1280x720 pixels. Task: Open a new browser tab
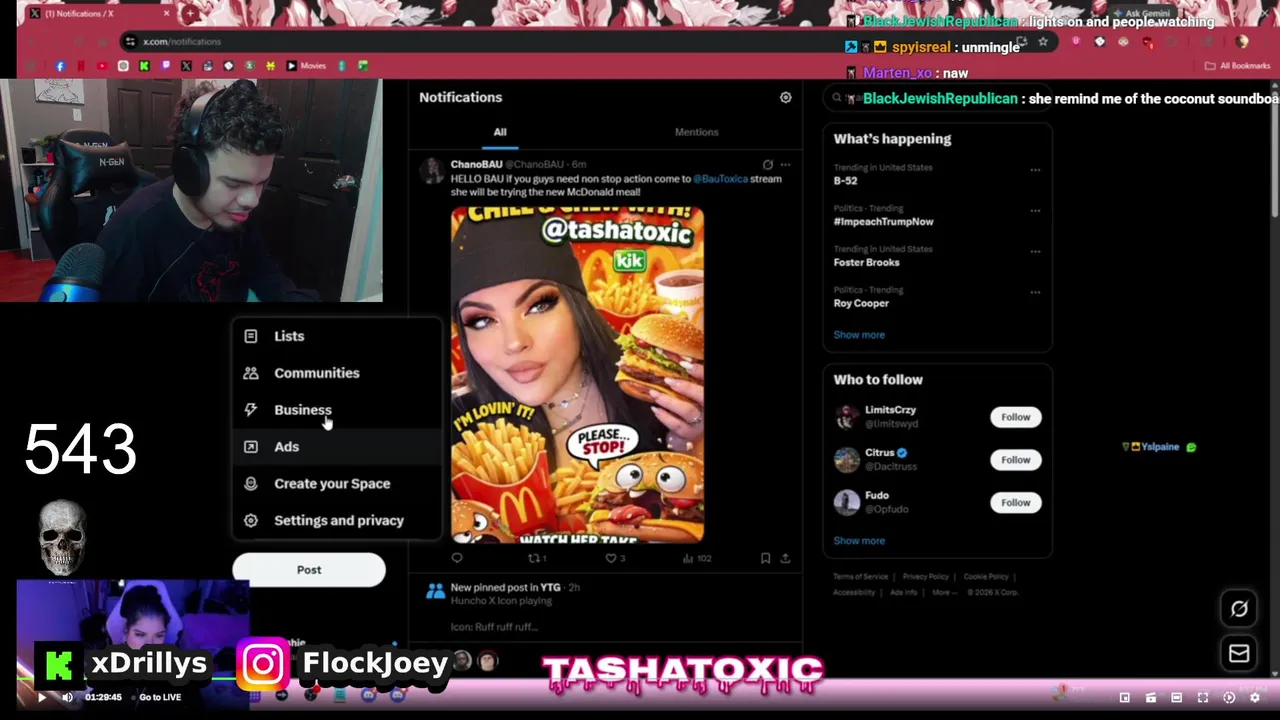point(190,14)
